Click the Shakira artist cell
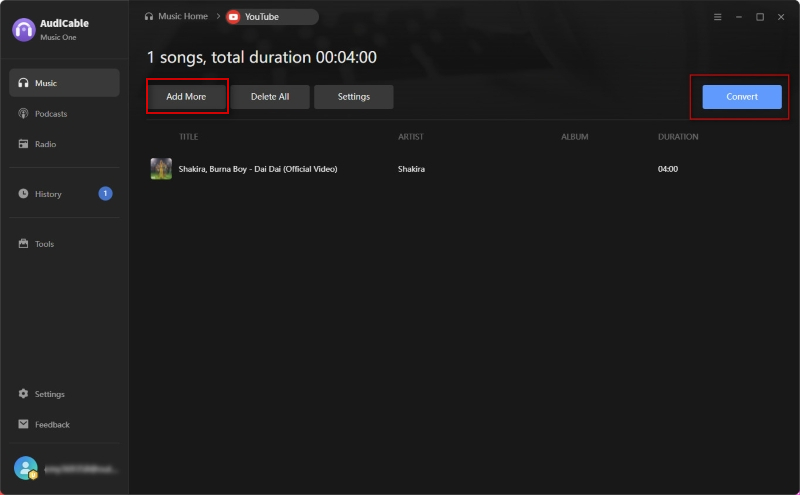Viewport: 800px width, 495px height. pos(411,169)
